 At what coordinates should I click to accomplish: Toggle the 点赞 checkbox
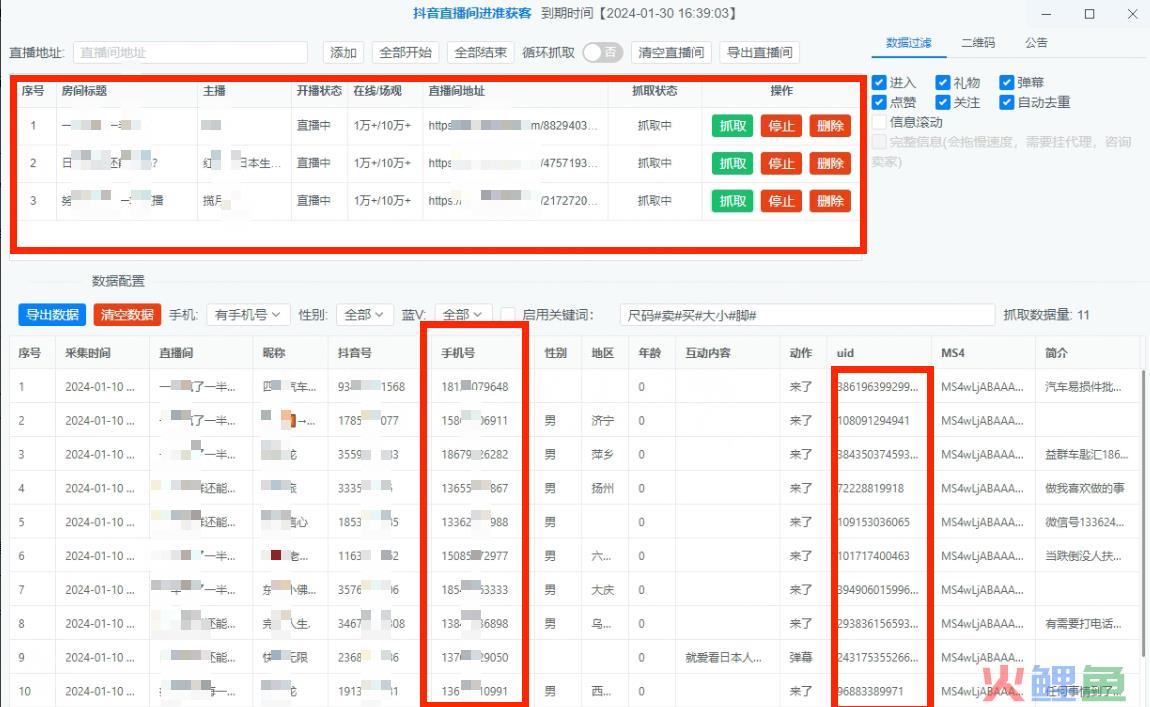click(x=879, y=103)
